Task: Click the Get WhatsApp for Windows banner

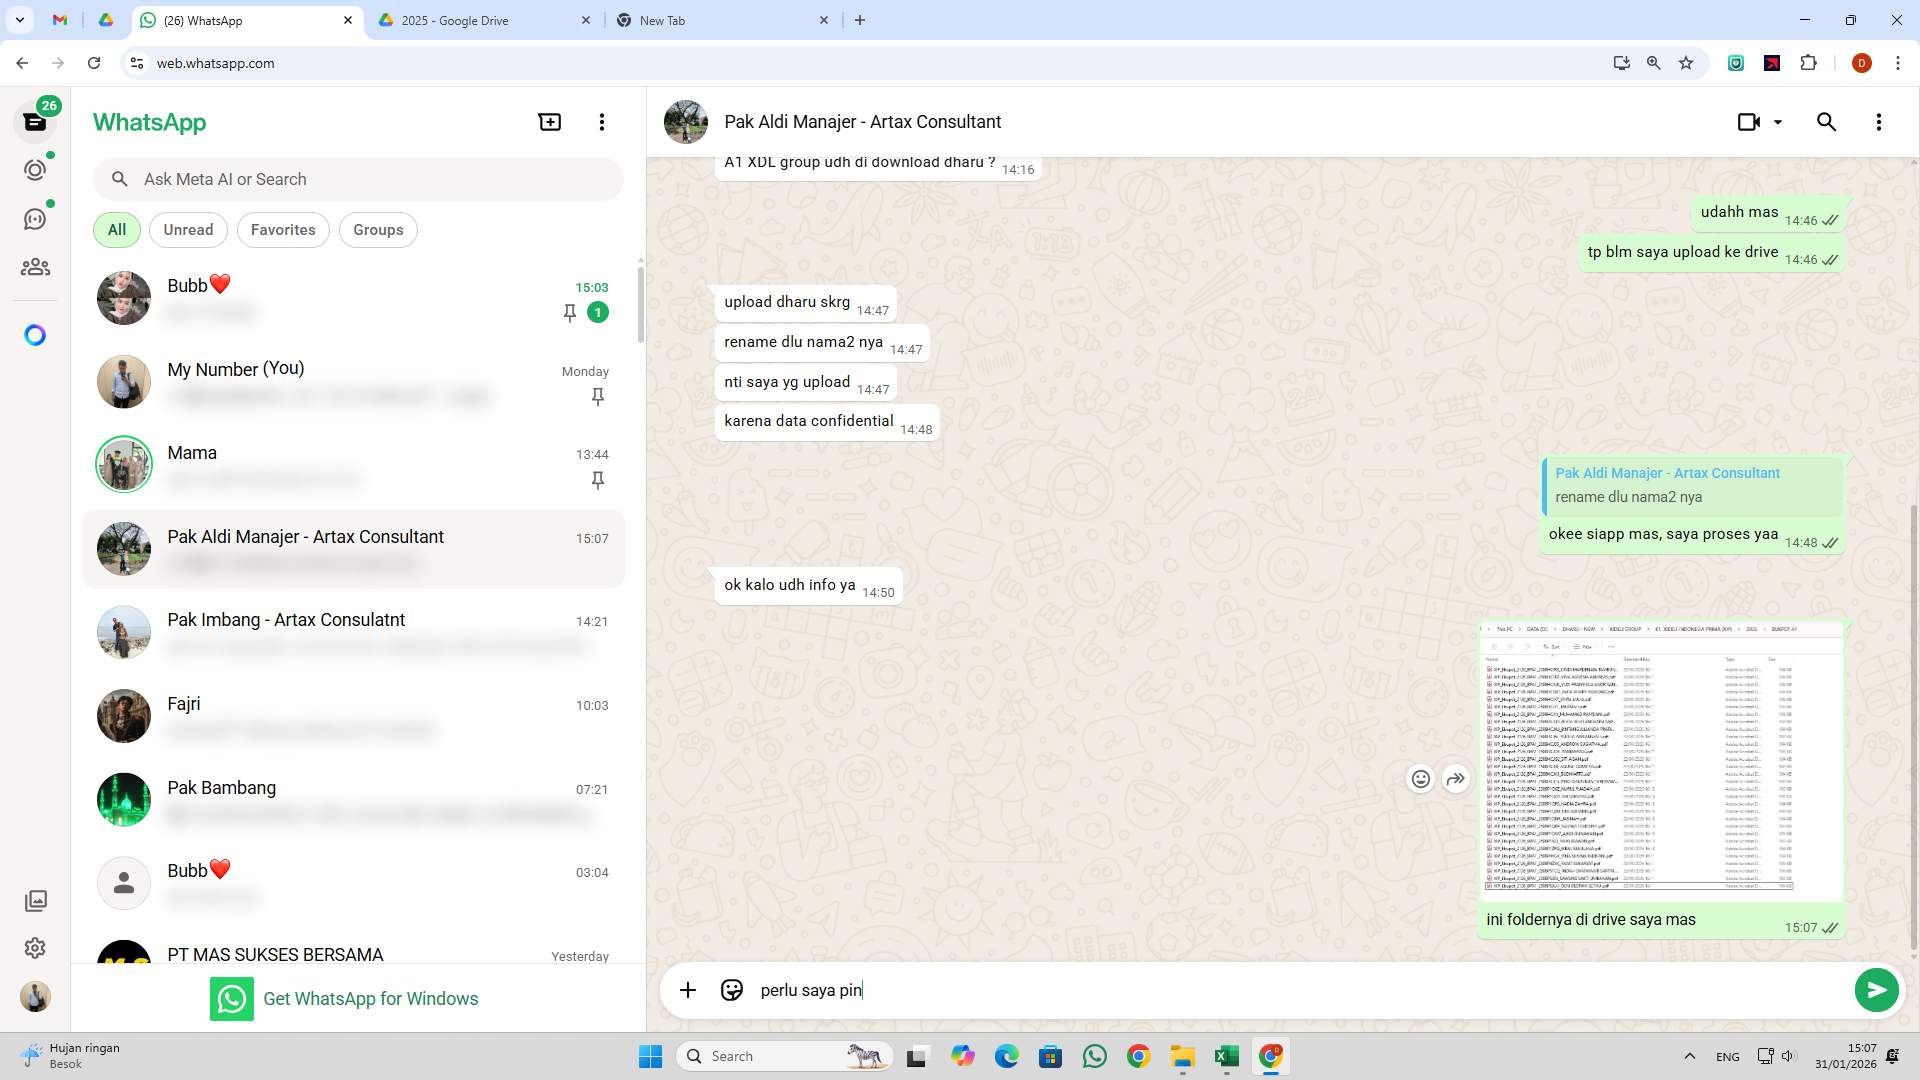Action: tap(345, 997)
